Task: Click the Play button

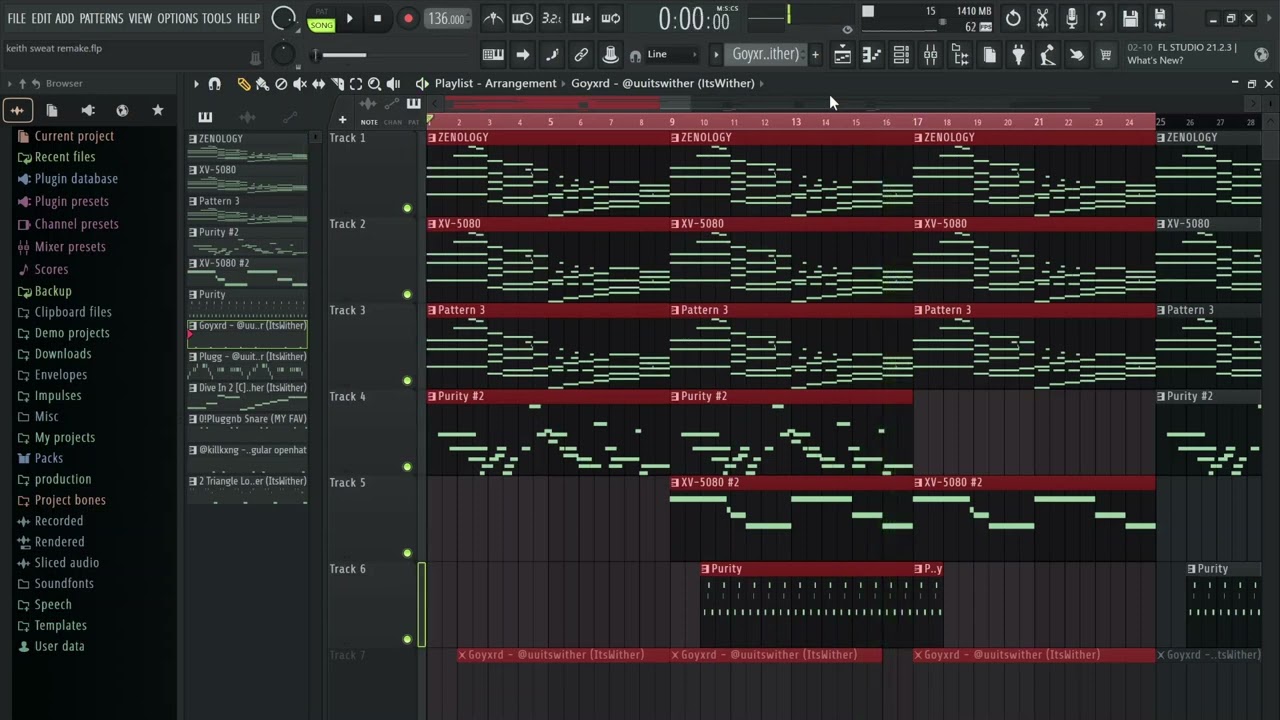Action: tap(349, 18)
